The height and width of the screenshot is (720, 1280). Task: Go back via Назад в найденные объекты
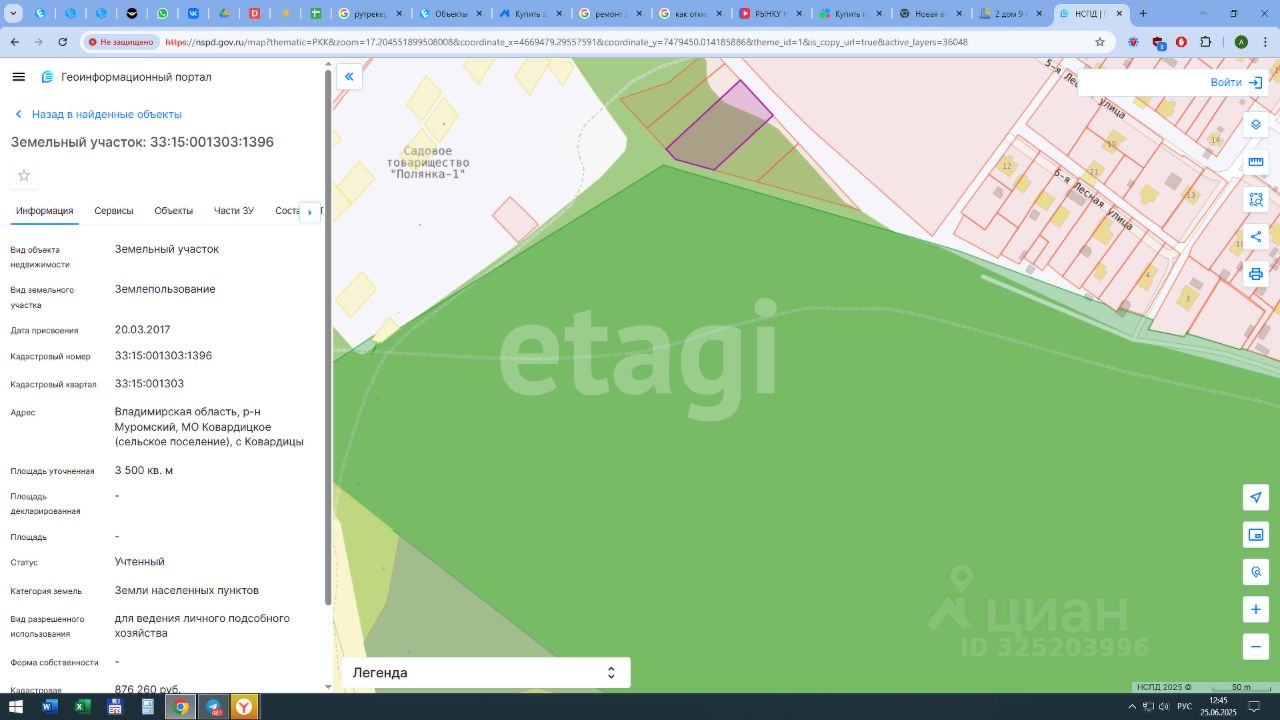98,114
